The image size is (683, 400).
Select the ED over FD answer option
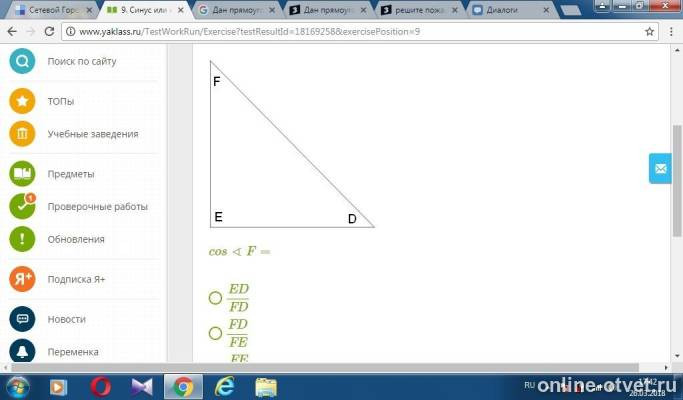215,298
